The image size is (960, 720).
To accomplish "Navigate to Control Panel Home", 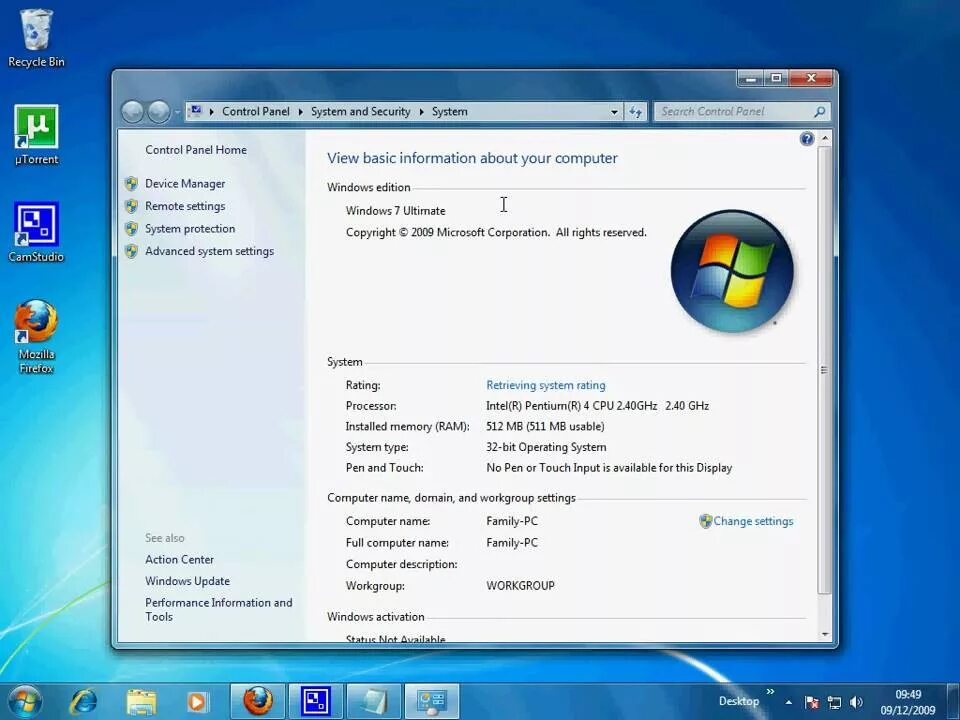I will coord(196,149).
